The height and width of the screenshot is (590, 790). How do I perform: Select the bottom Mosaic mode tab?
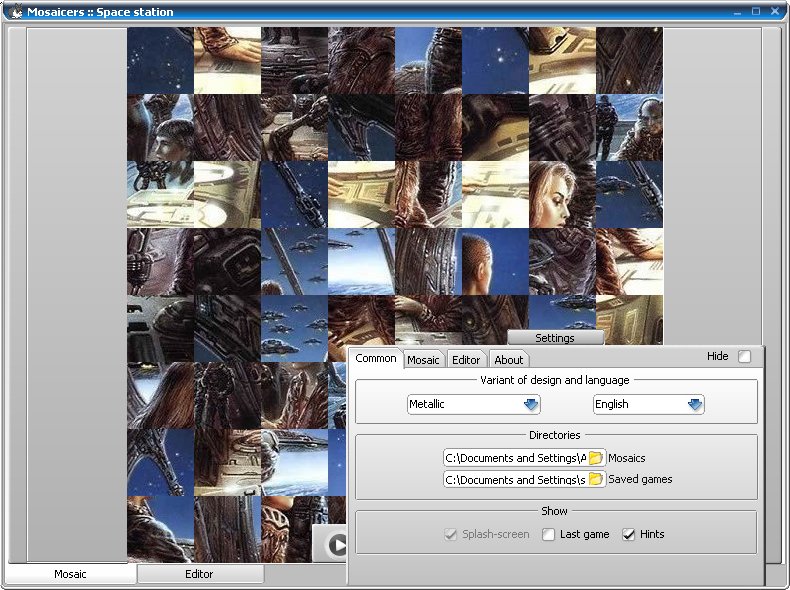click(x=70, y=574)
